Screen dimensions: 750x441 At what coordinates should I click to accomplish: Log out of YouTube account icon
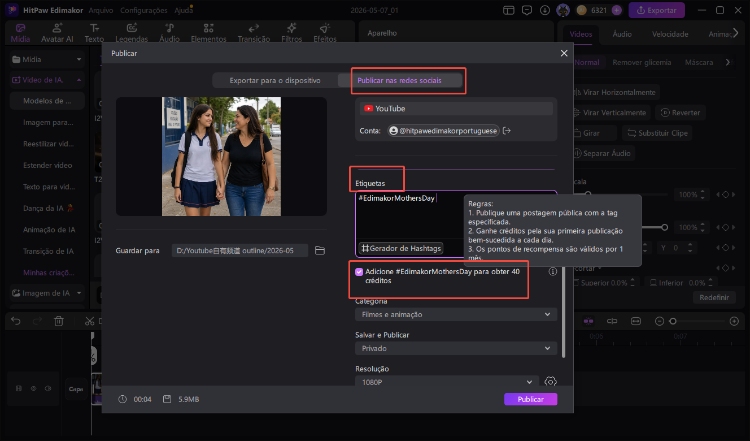(507, 131)
